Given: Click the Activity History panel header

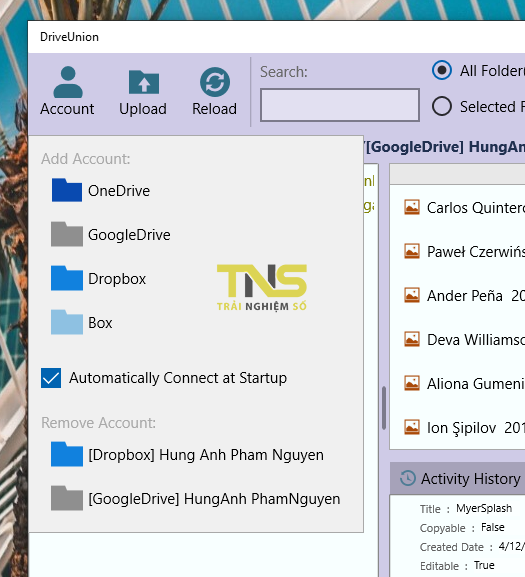Looking at the screenshot, I should 457,478.
